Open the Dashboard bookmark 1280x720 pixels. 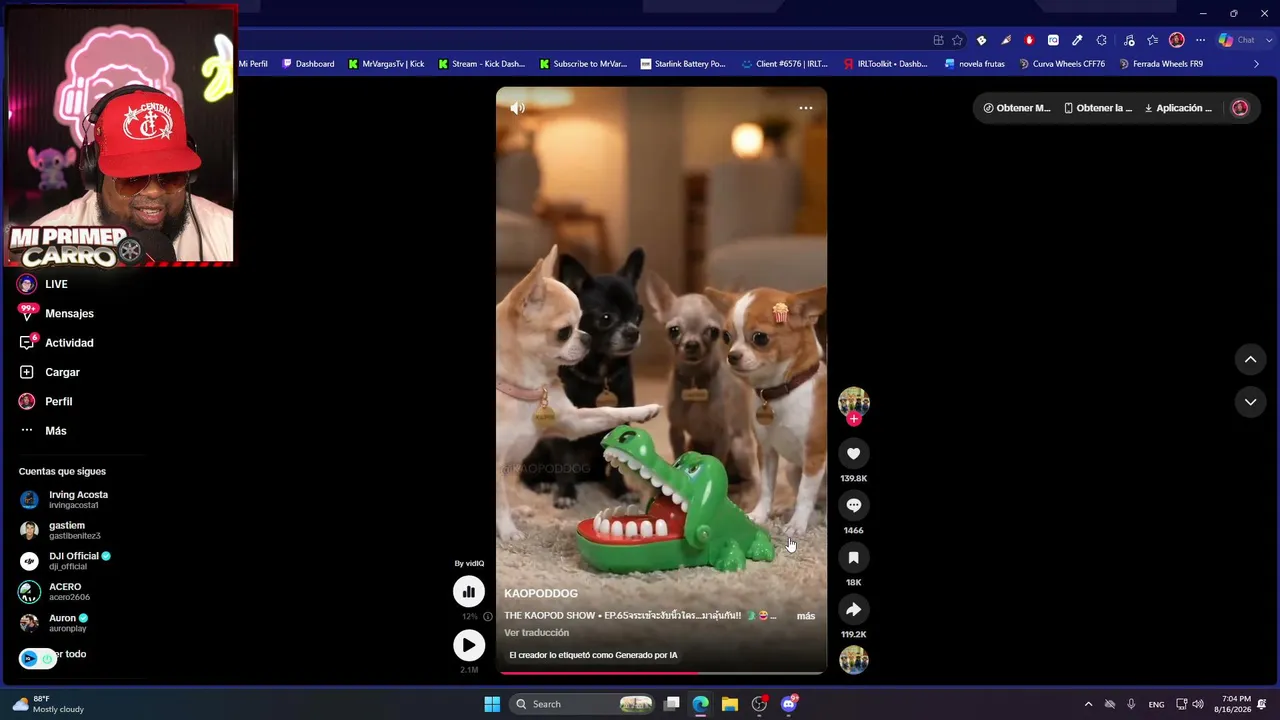pyautogui.click(x=308, y=64)
